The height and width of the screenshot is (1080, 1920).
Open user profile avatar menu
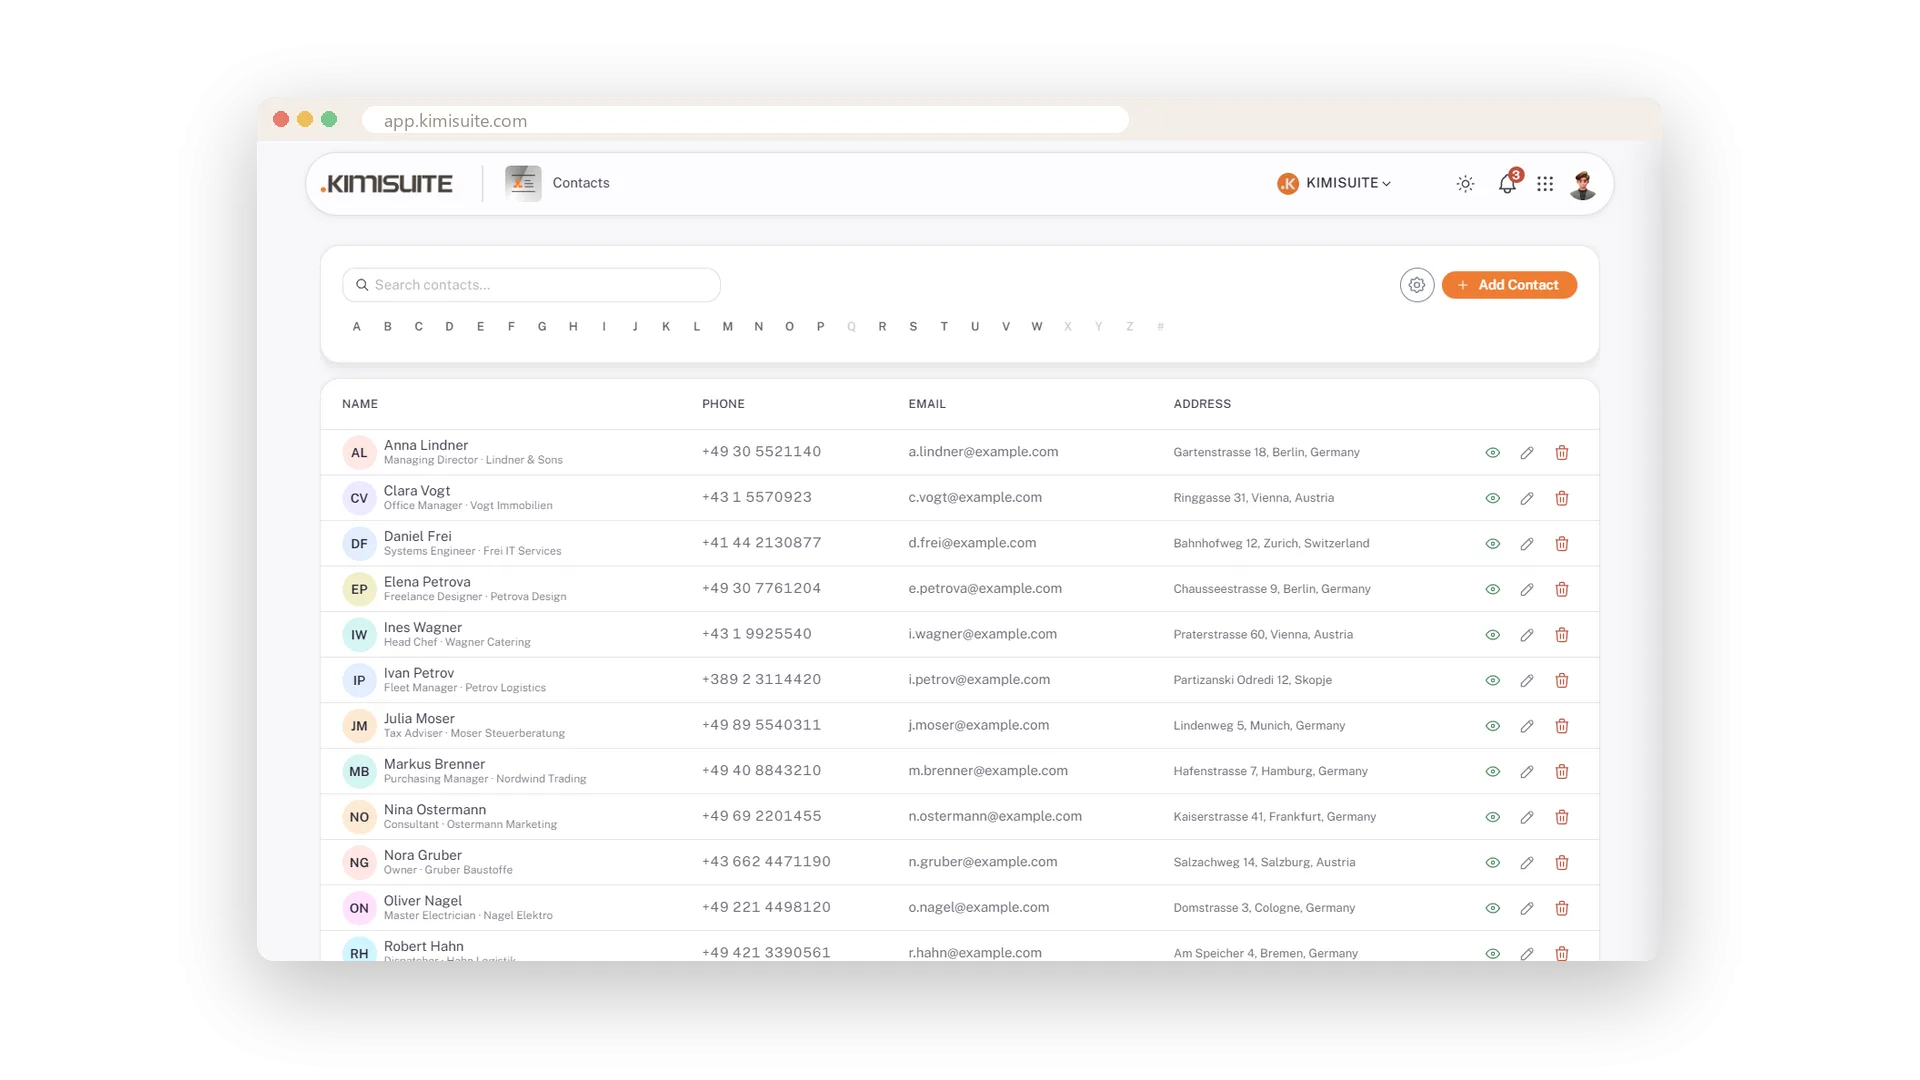tap(1582, 184)
